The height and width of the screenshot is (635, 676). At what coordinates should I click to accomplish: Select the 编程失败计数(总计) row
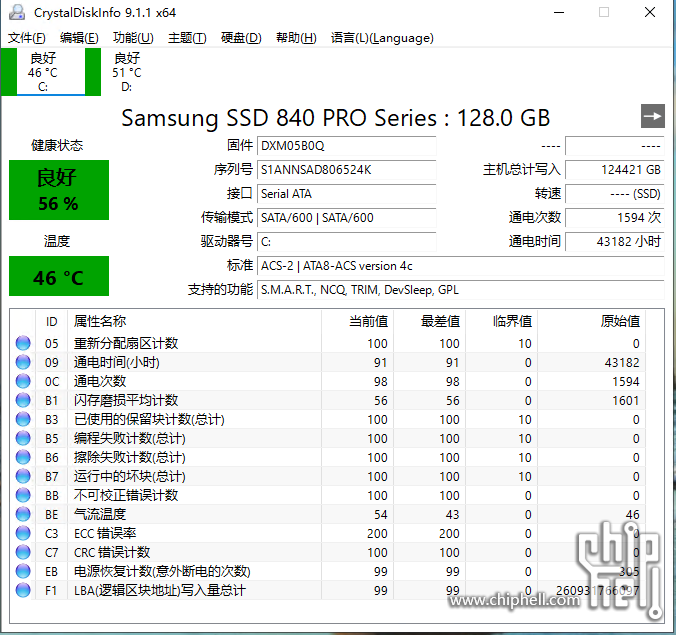coord(328,438)
